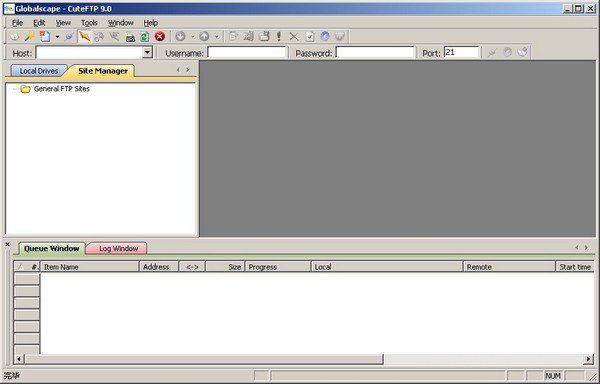The image size is (600, 384).
Task: Switch to the Local Drives tab
Action: 39,71
